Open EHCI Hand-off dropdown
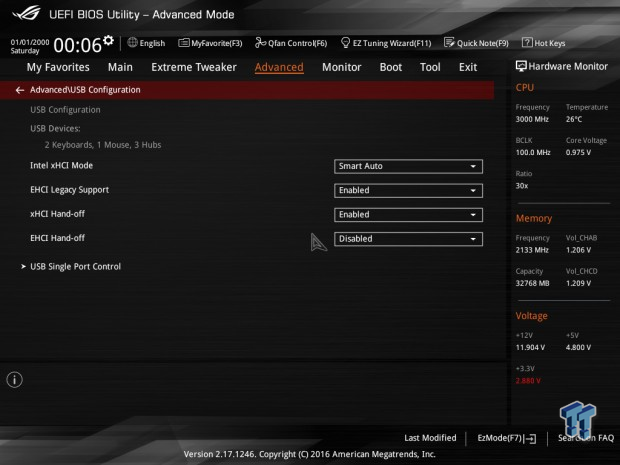 point(408,239)
